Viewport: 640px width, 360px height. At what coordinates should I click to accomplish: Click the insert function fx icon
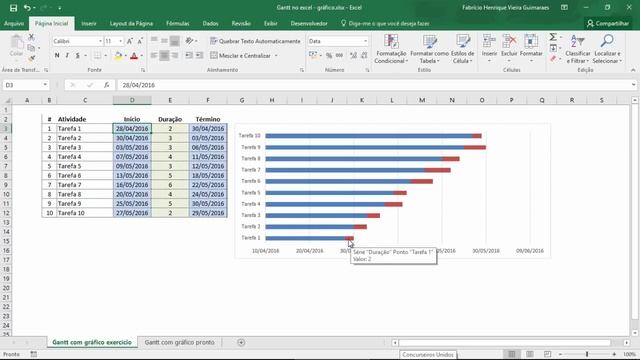tap(107, 85)
